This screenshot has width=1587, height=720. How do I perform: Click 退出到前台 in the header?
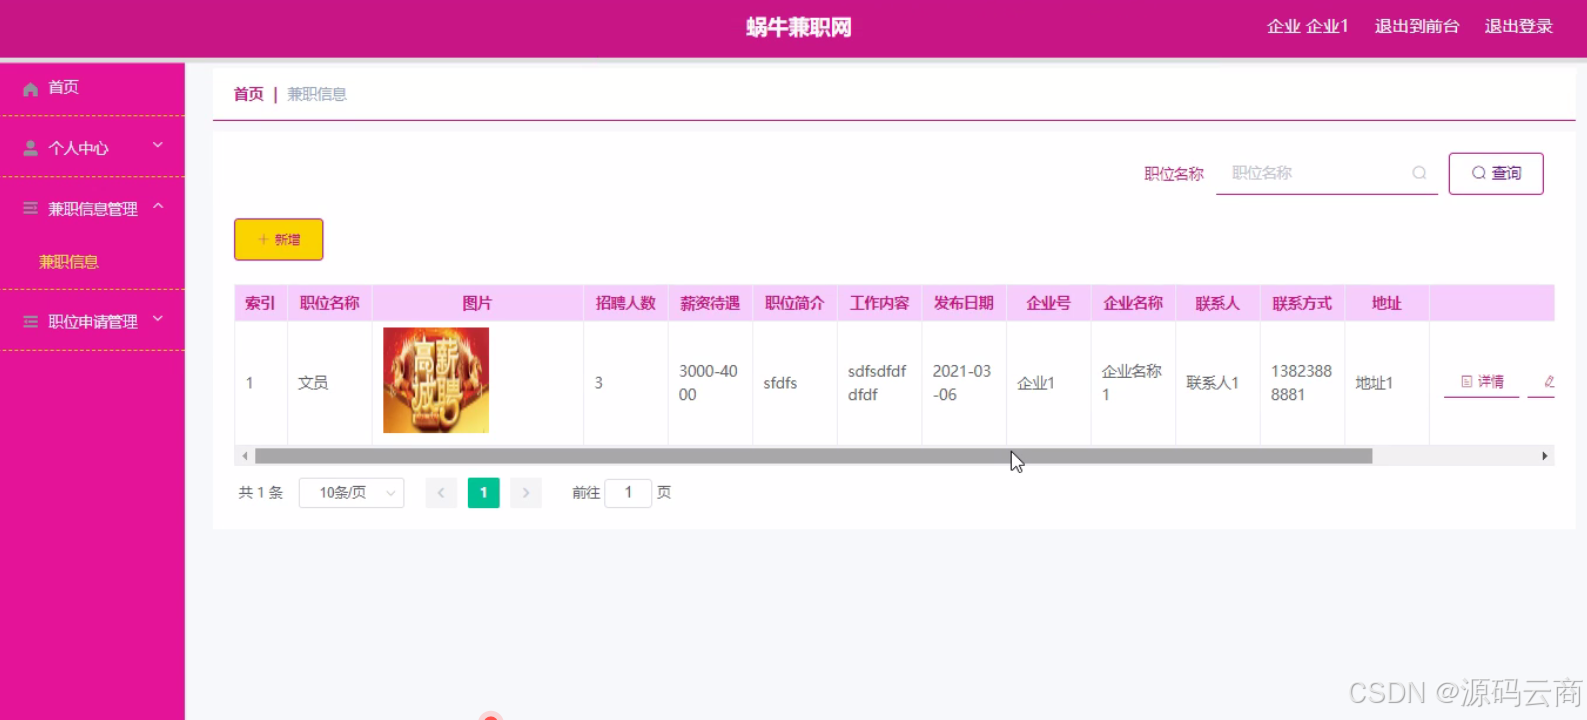click(1417, 27)
